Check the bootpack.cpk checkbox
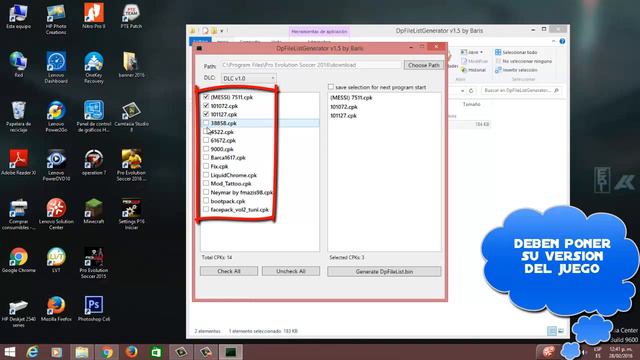Screen dimensions: 640x360 click(x=206, y=200)
